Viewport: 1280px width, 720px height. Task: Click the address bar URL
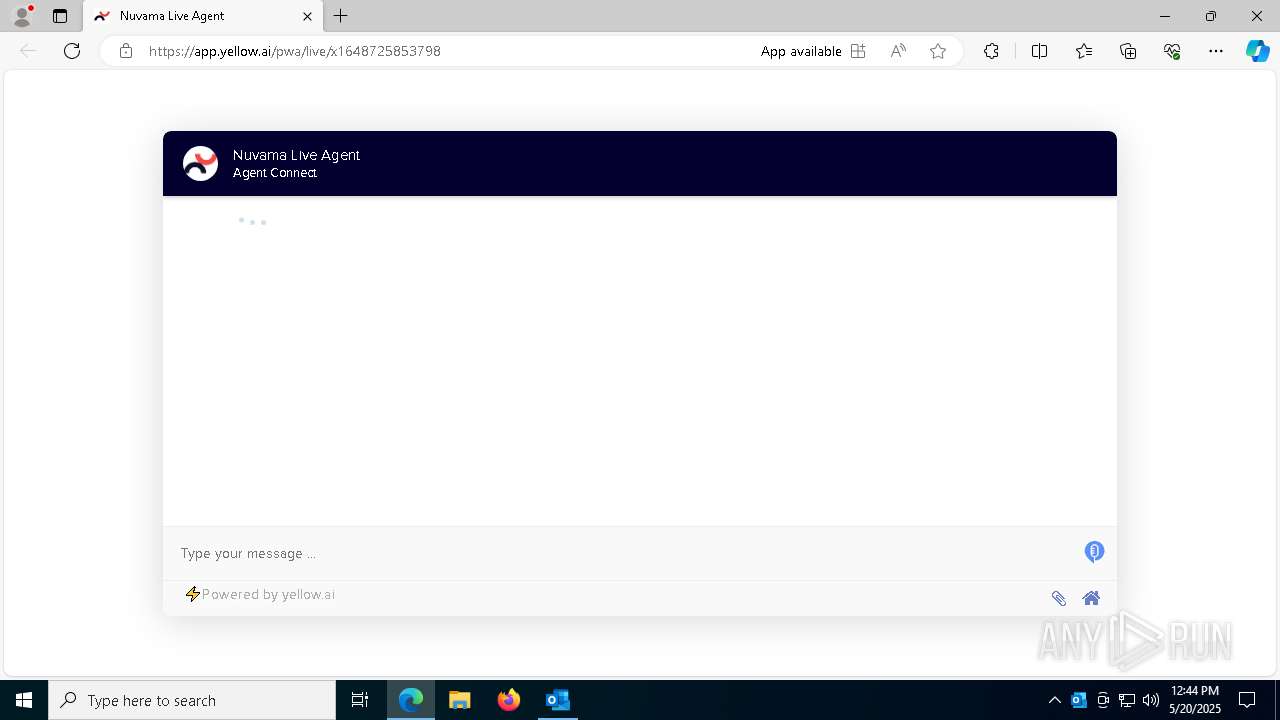(295, 51)
